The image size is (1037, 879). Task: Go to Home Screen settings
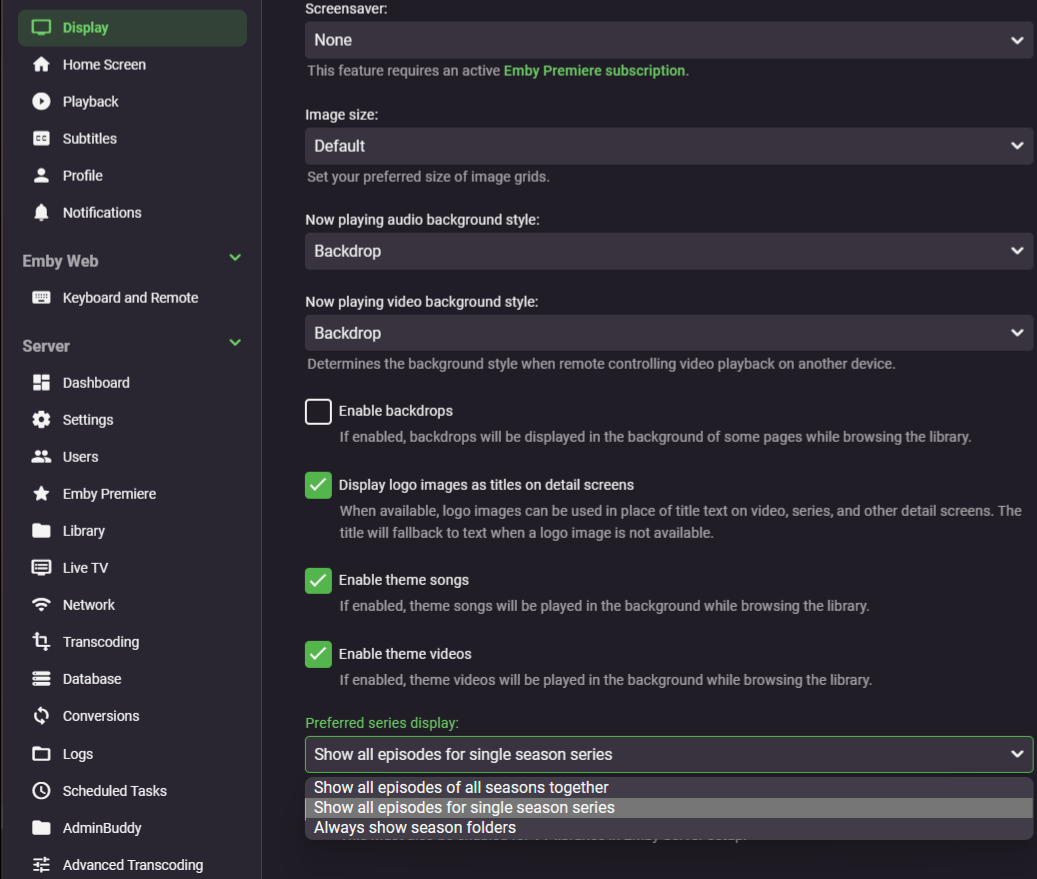tap(104, 64)
